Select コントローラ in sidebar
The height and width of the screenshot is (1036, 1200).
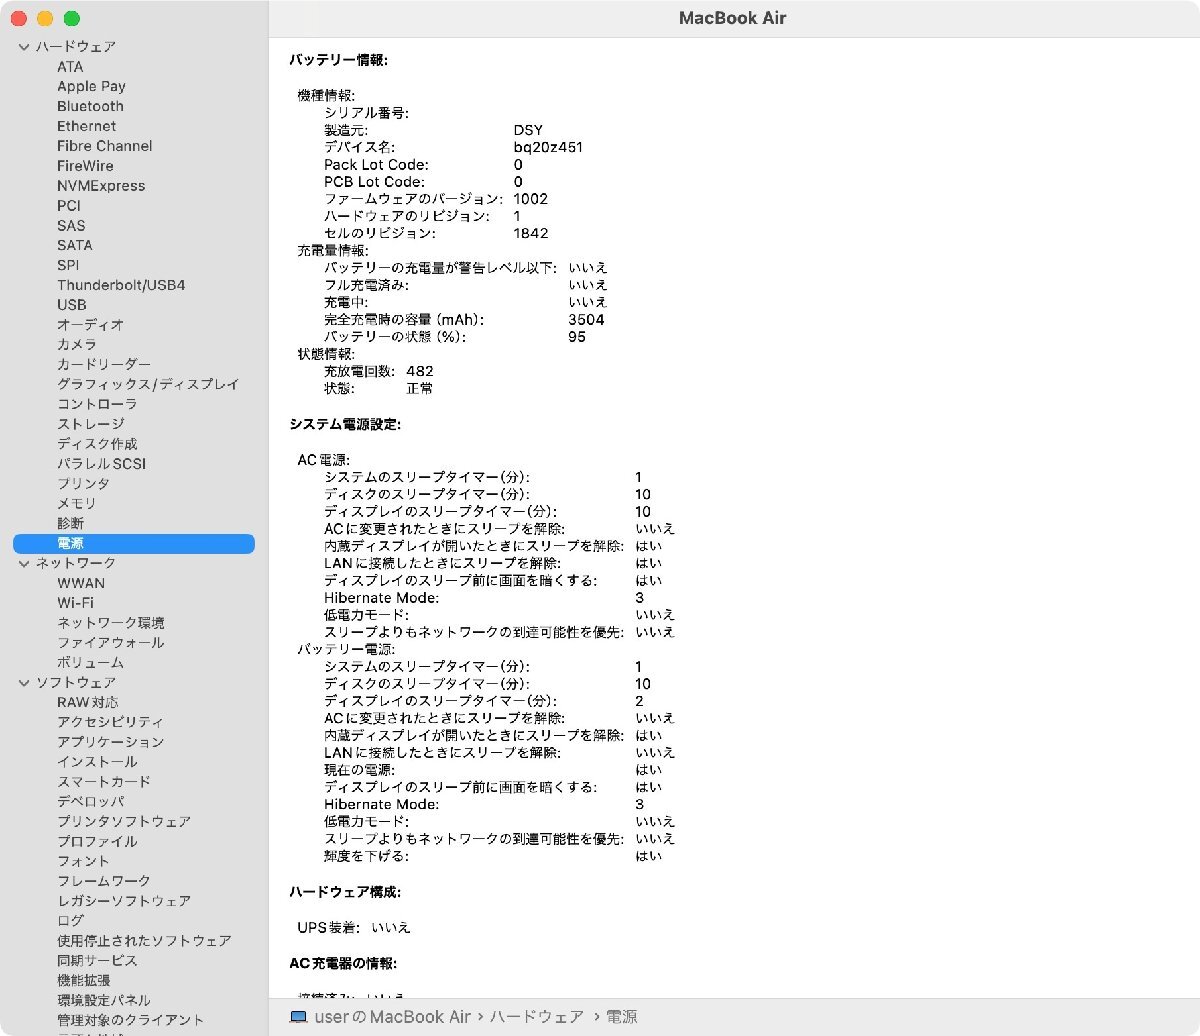tap(97, 405)
